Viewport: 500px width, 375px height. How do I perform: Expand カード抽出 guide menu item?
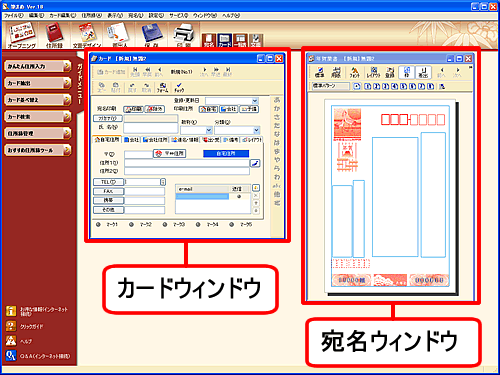[38, 83]
